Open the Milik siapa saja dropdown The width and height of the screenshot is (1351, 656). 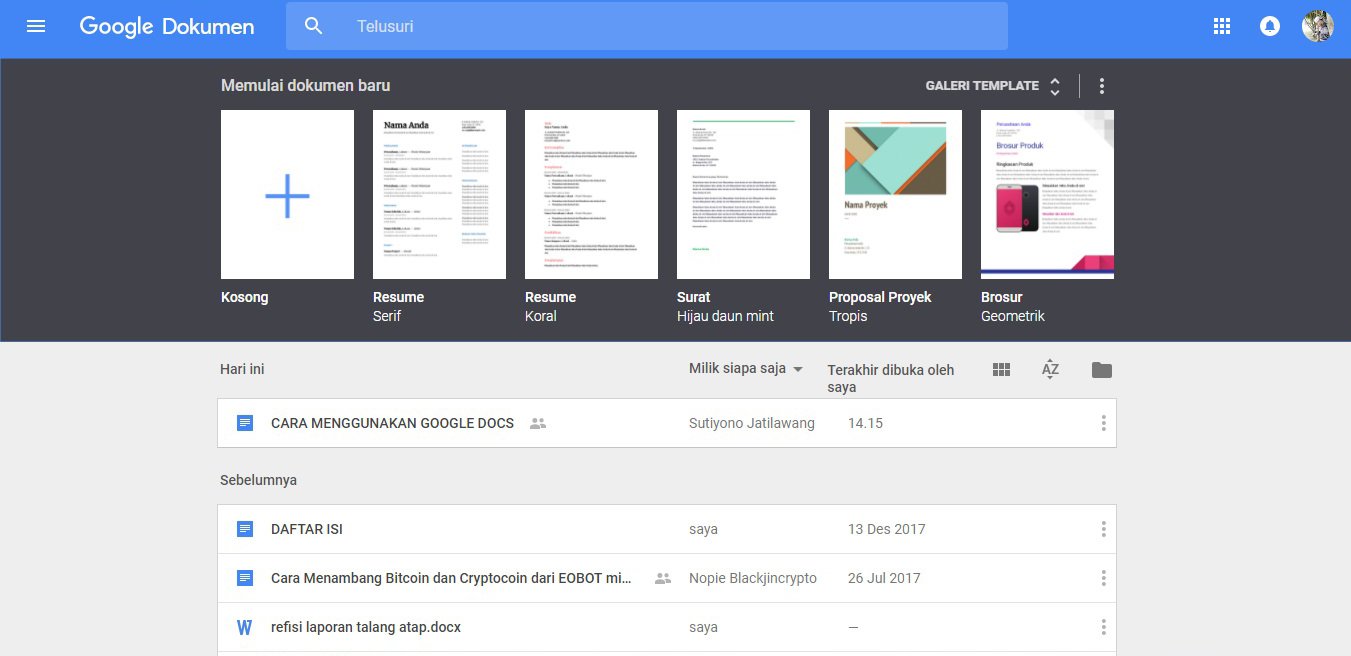click(x=746, y=369)
